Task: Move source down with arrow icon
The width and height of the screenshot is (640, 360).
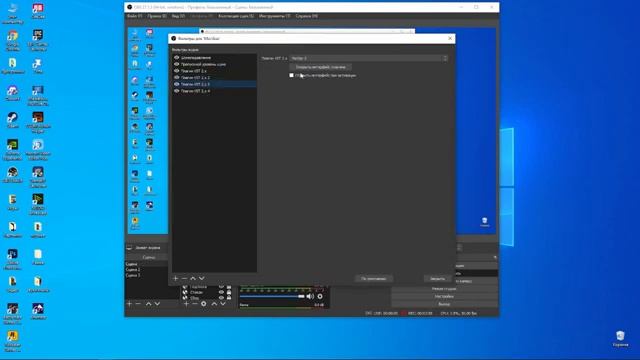Action: 223,304
